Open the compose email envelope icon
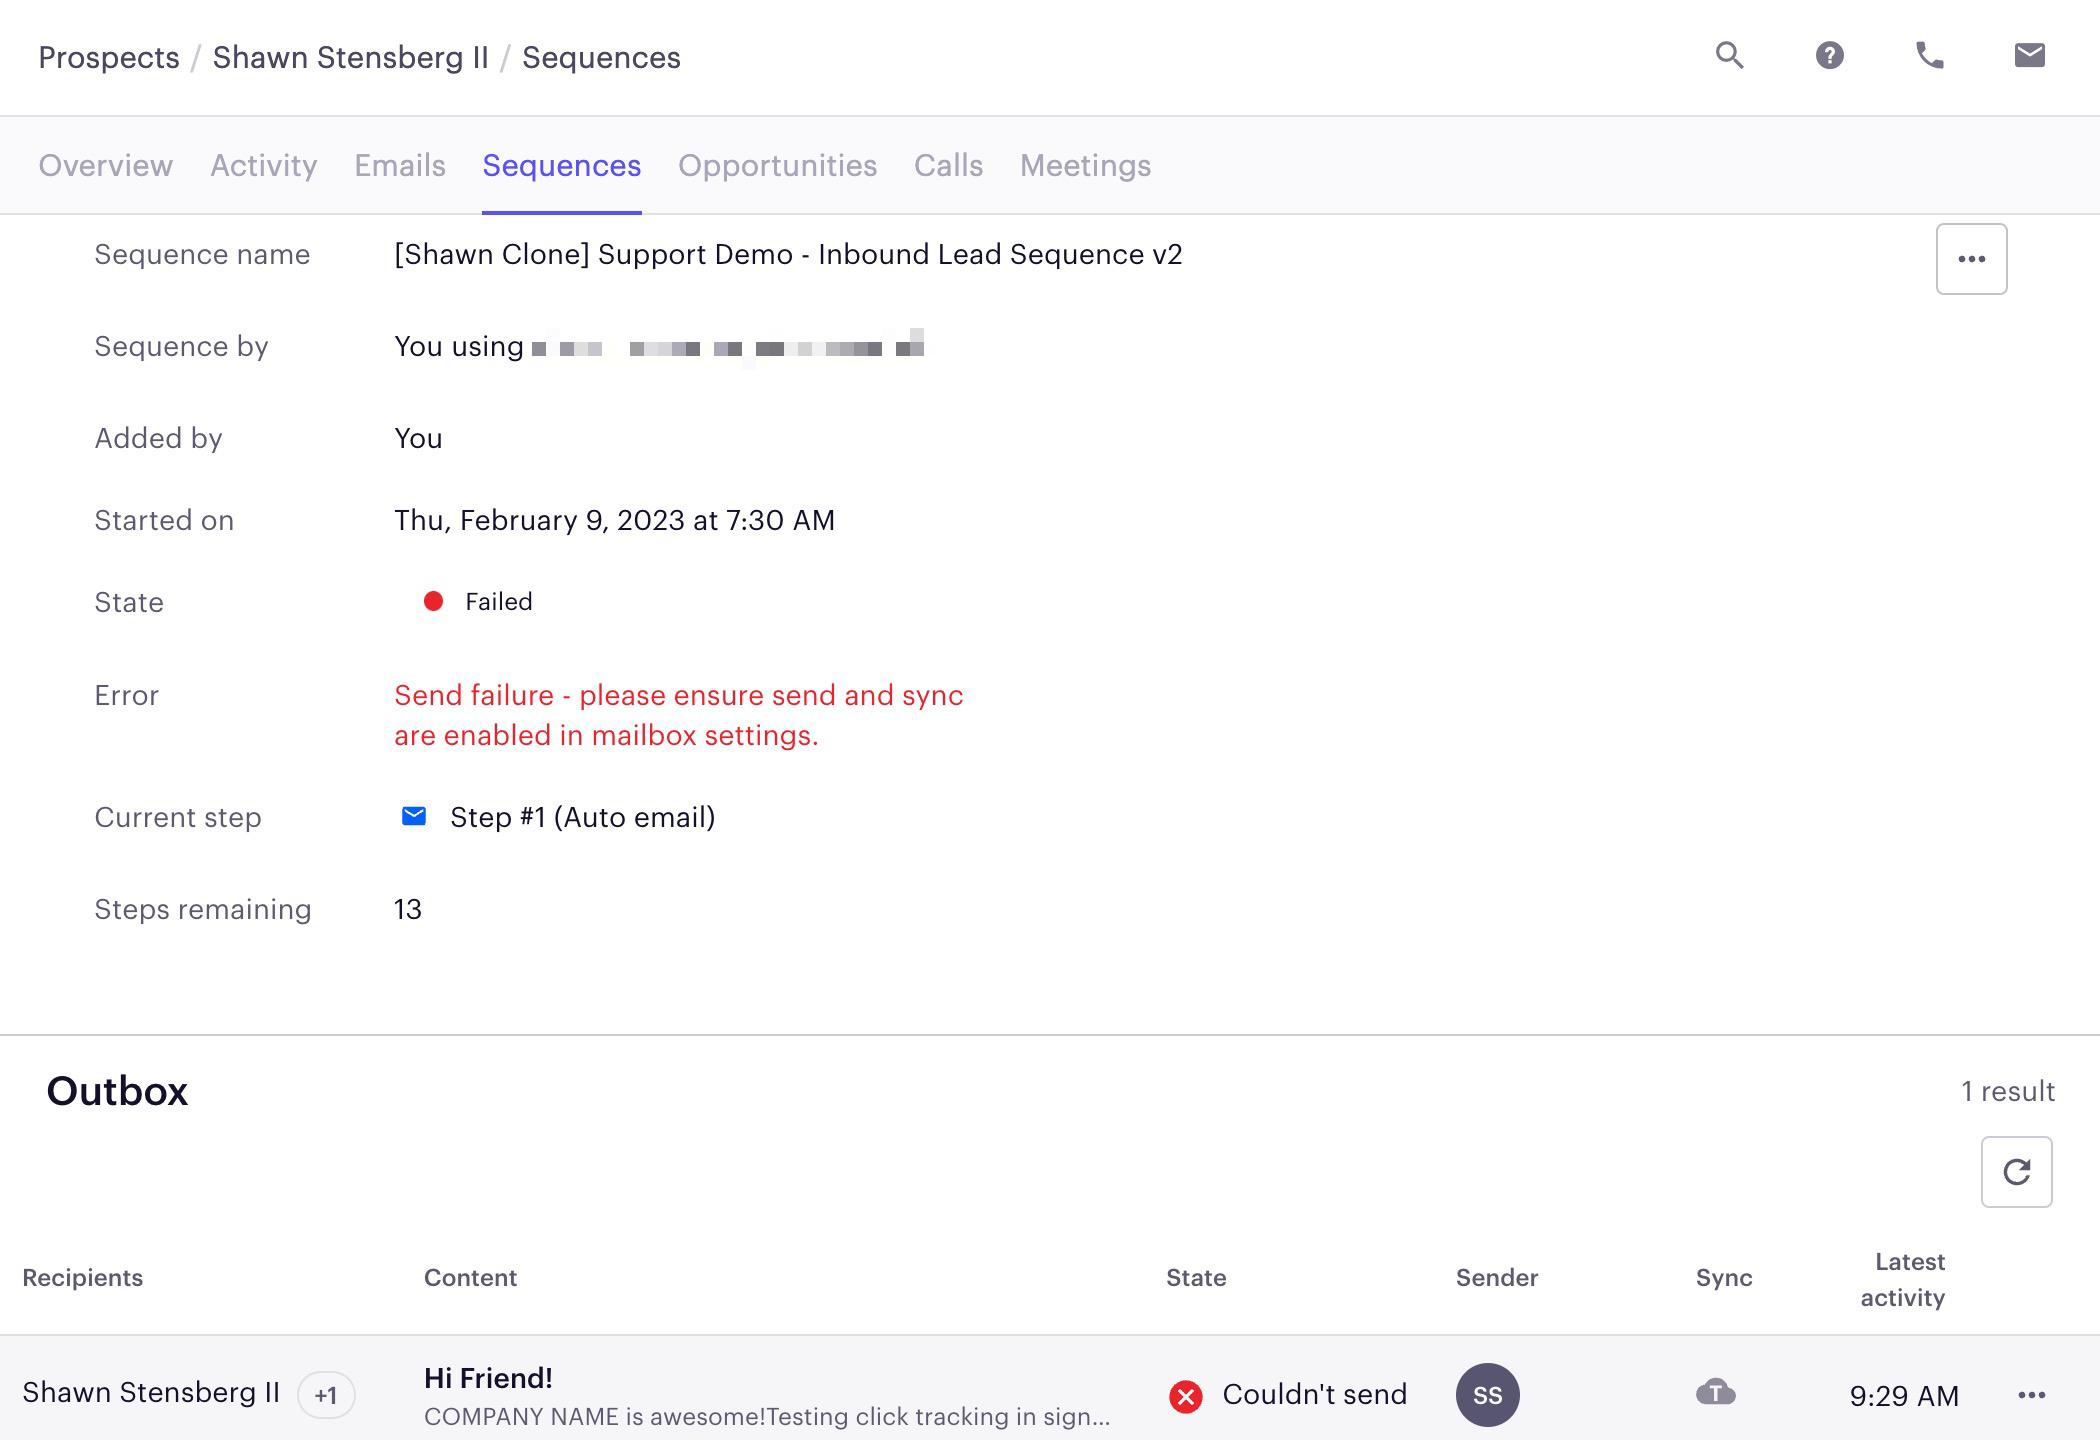This screenshot has width=2100, height=1440. tap(2029, 55)
